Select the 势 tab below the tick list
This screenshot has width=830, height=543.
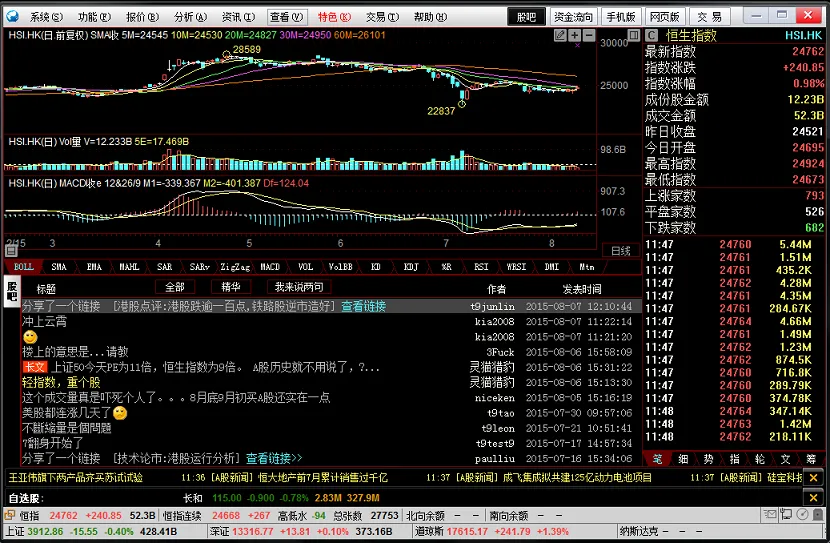(708, 459)
